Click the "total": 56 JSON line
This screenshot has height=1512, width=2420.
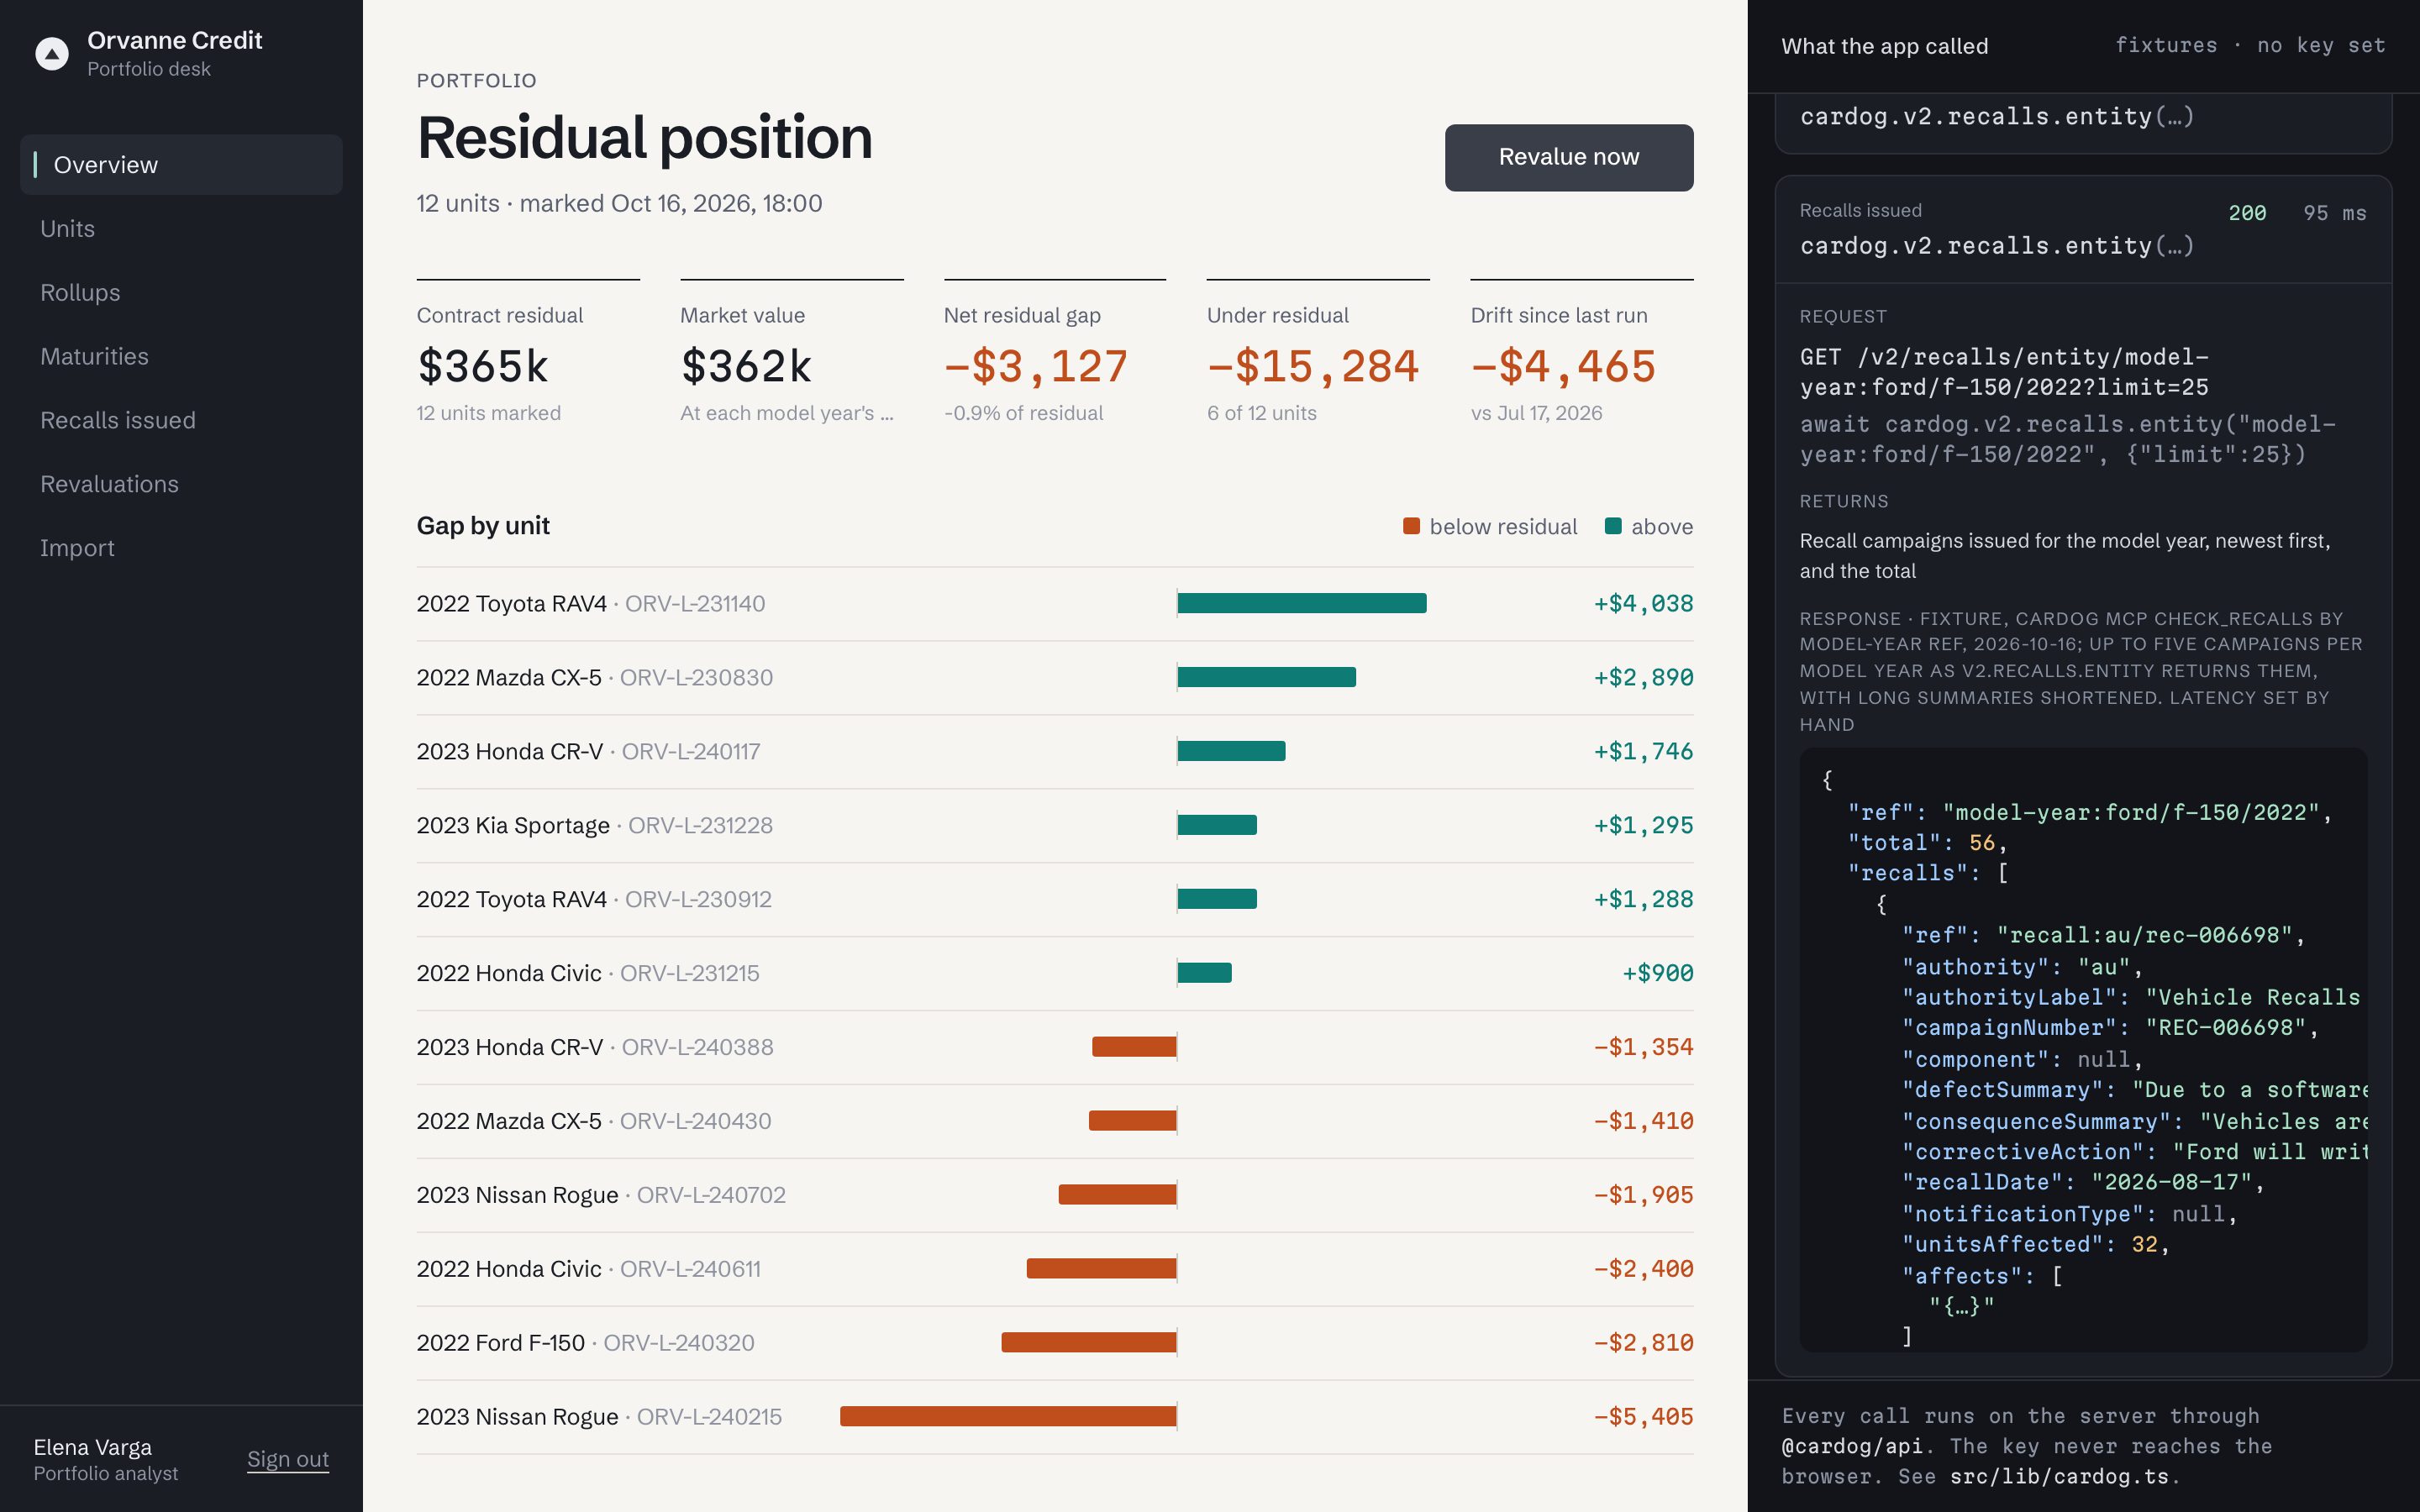pos(1927,843)
